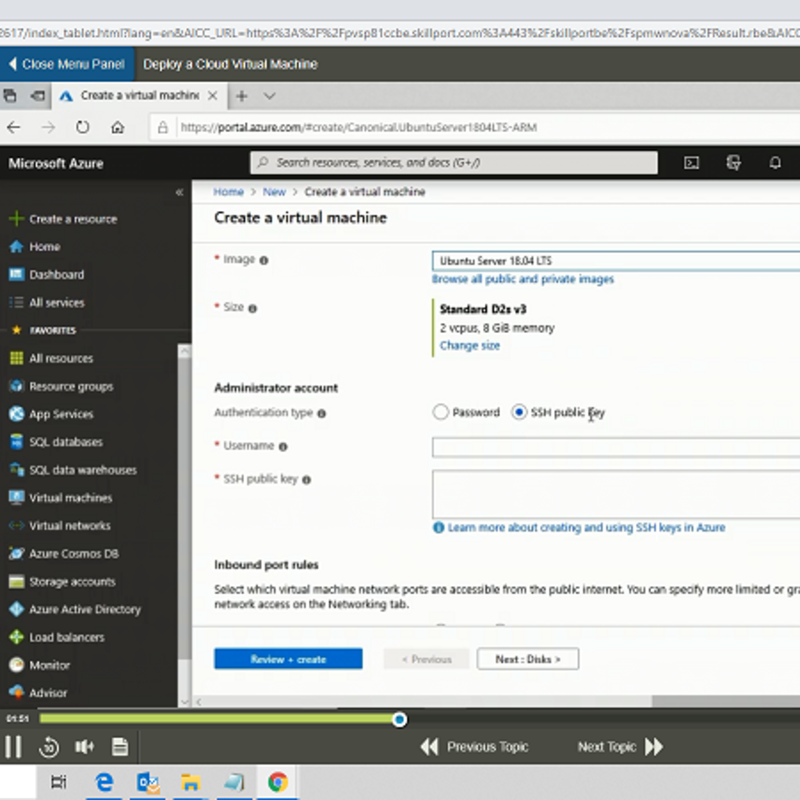The image size is (800, 800).
Task: Click the browser back arrow
Action: click(14, 127)
